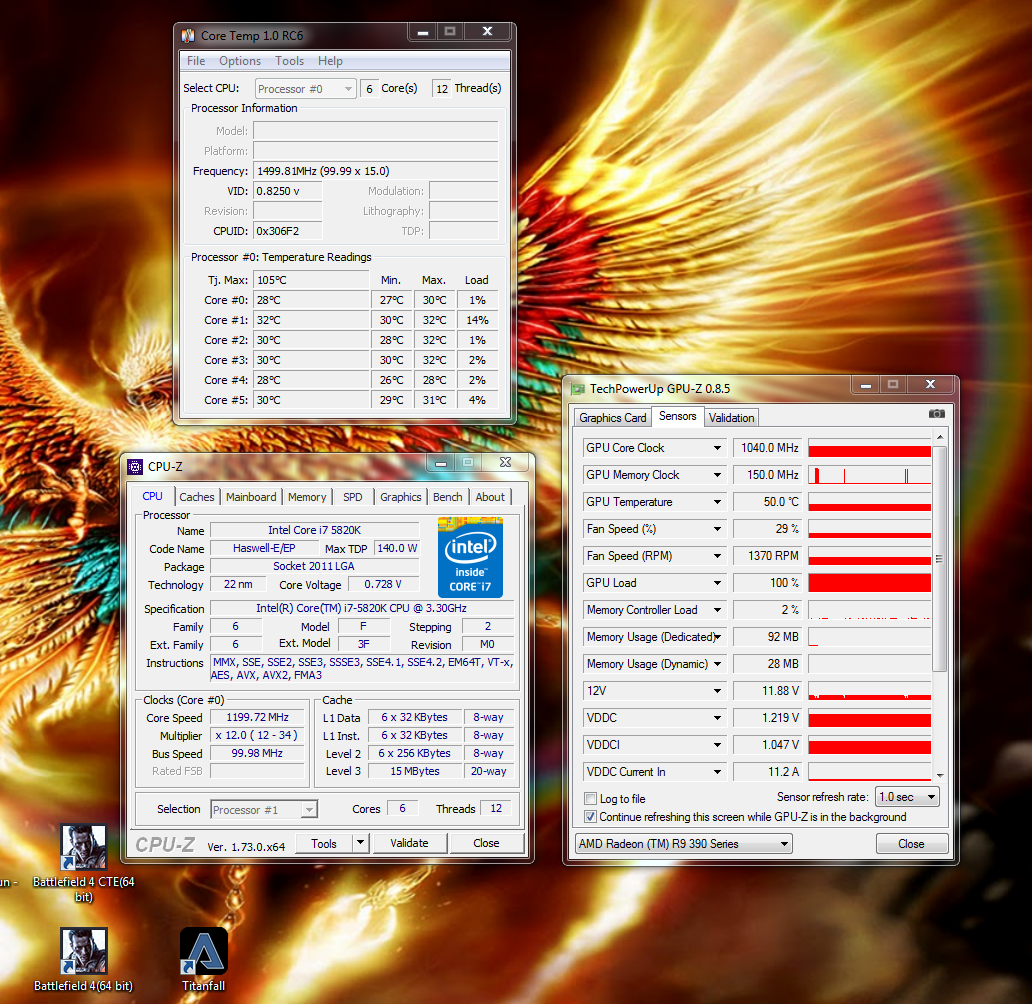Open the Fan Speed (%) sensor dropdown
This screenshot has width=1032, height=1004.
[x=717, y=529]
